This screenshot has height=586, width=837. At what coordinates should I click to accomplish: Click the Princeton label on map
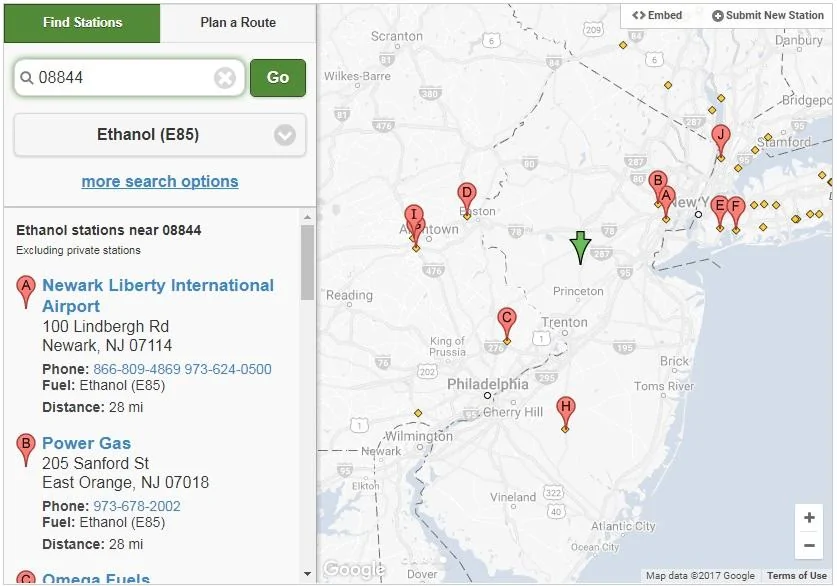pos(578,291)
